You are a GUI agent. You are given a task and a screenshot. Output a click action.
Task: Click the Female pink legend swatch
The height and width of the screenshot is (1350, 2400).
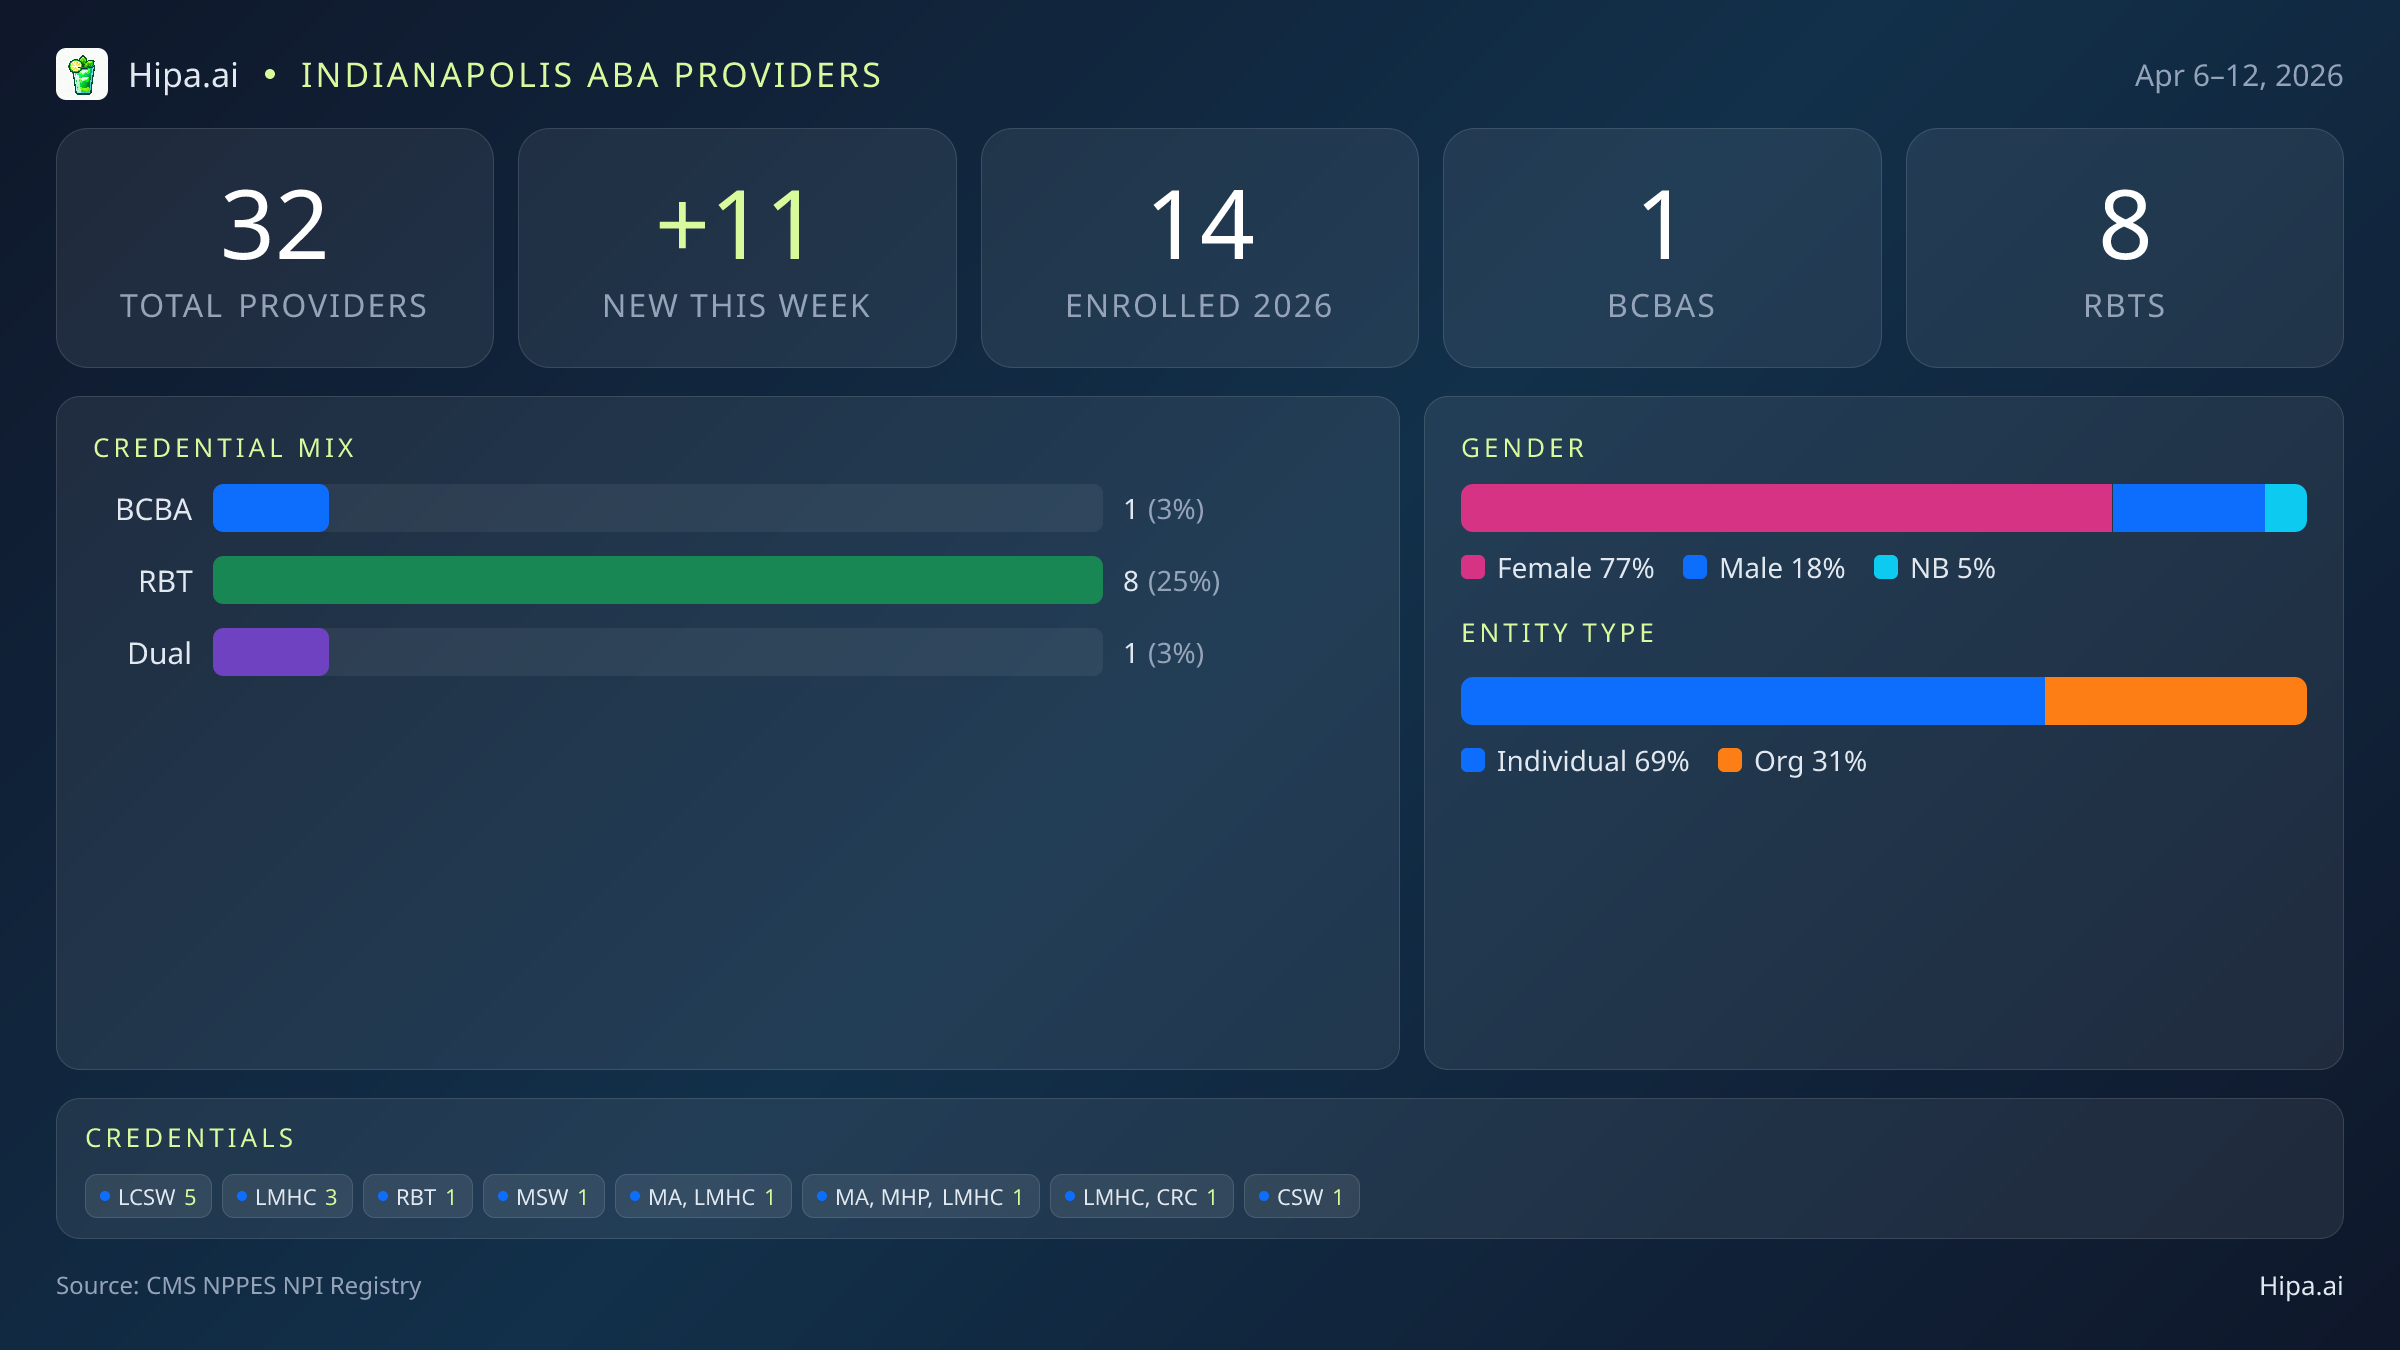1473,568
